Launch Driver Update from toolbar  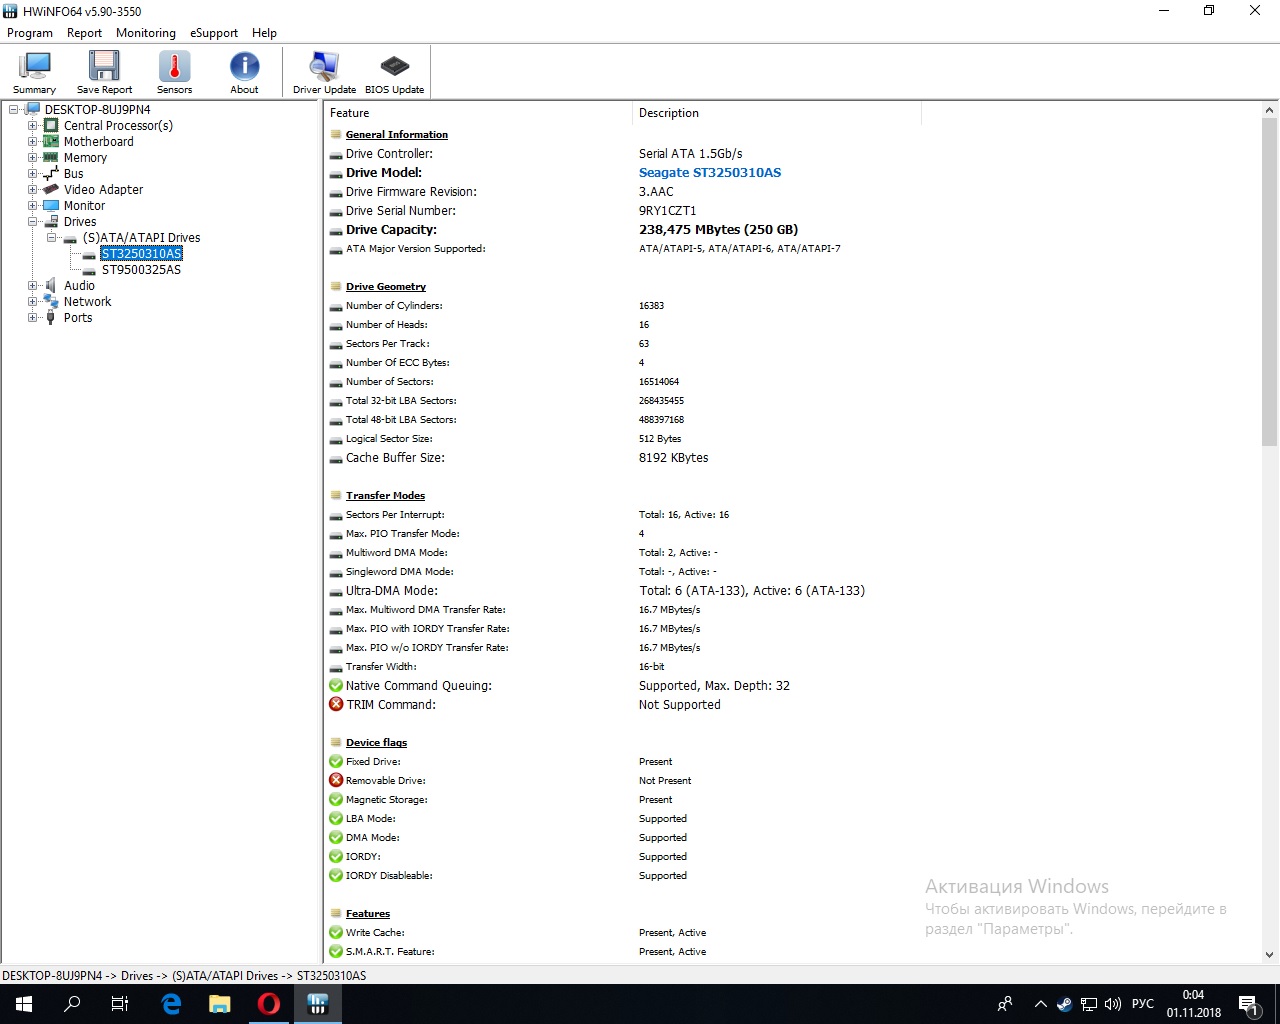click(324, 72)
